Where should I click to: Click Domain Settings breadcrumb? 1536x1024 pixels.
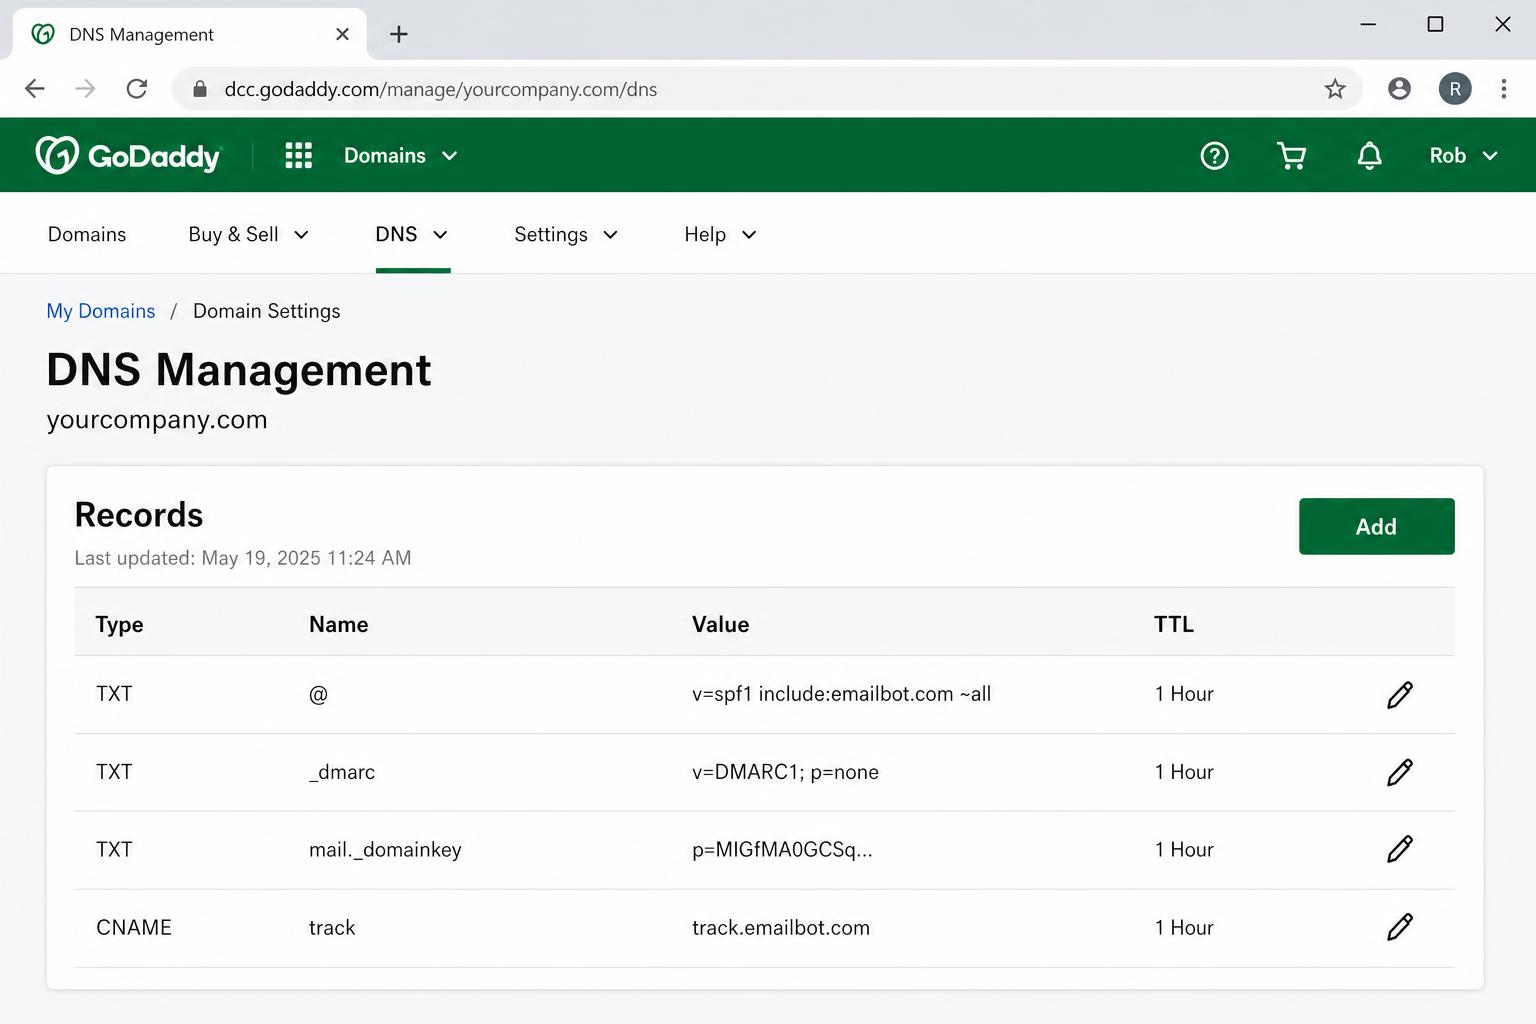coord(266,311)
